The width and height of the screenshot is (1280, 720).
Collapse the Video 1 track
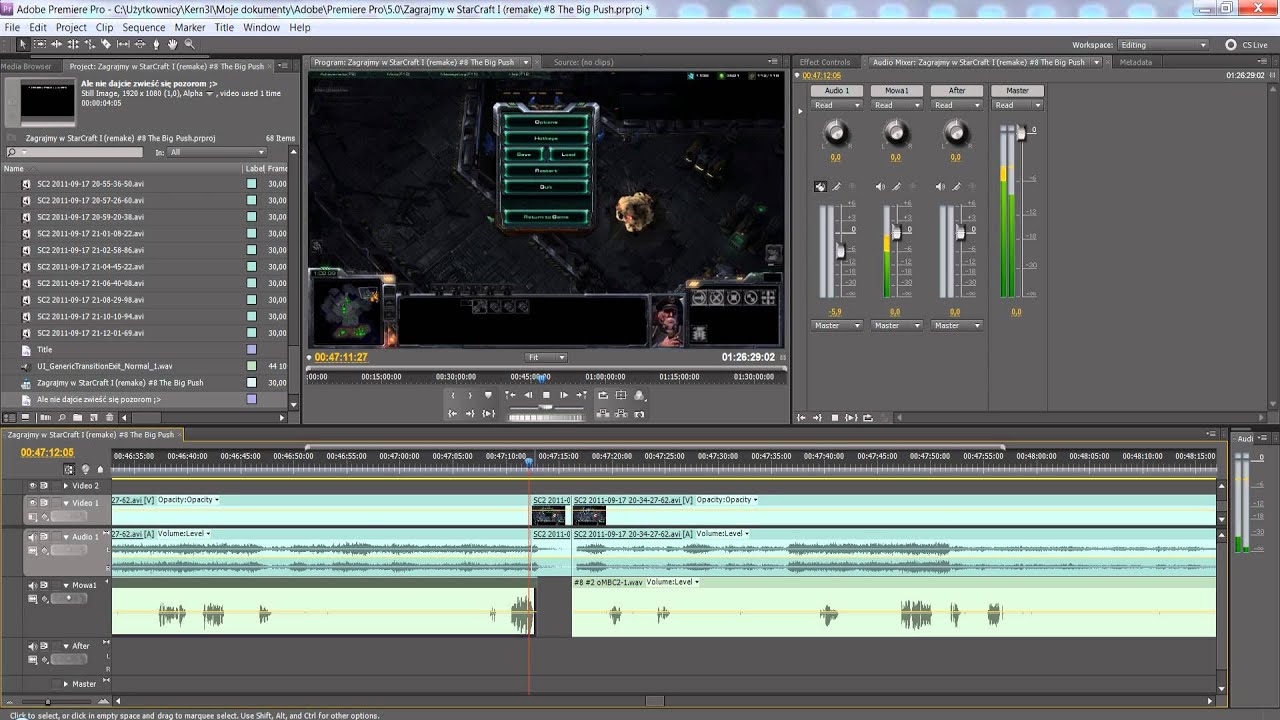[66, 503]
